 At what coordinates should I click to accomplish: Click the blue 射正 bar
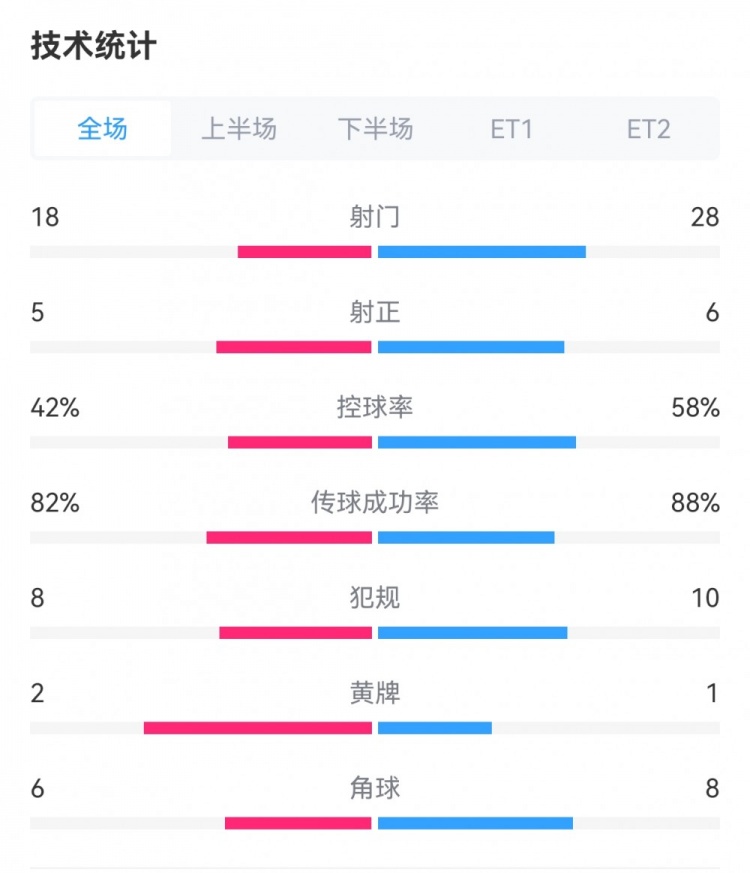471,347
